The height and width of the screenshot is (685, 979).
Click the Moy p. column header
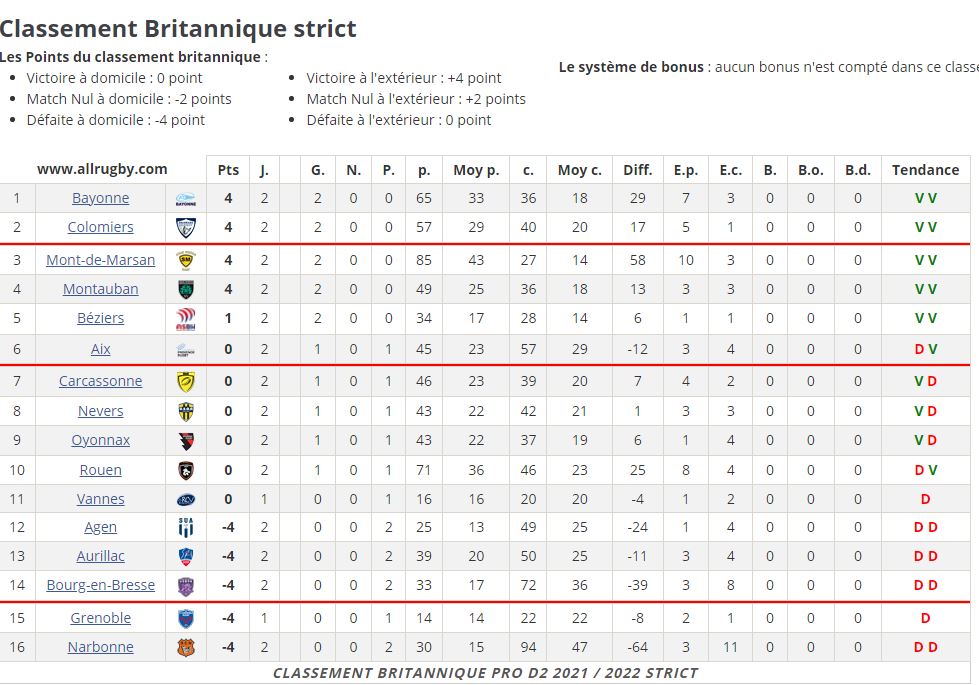(476, 170)
